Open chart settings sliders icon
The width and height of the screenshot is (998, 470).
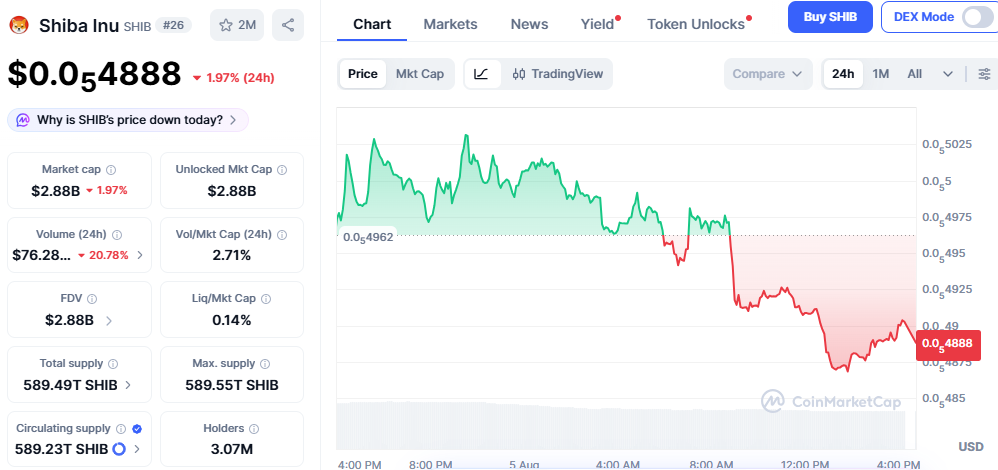[984, 74]
